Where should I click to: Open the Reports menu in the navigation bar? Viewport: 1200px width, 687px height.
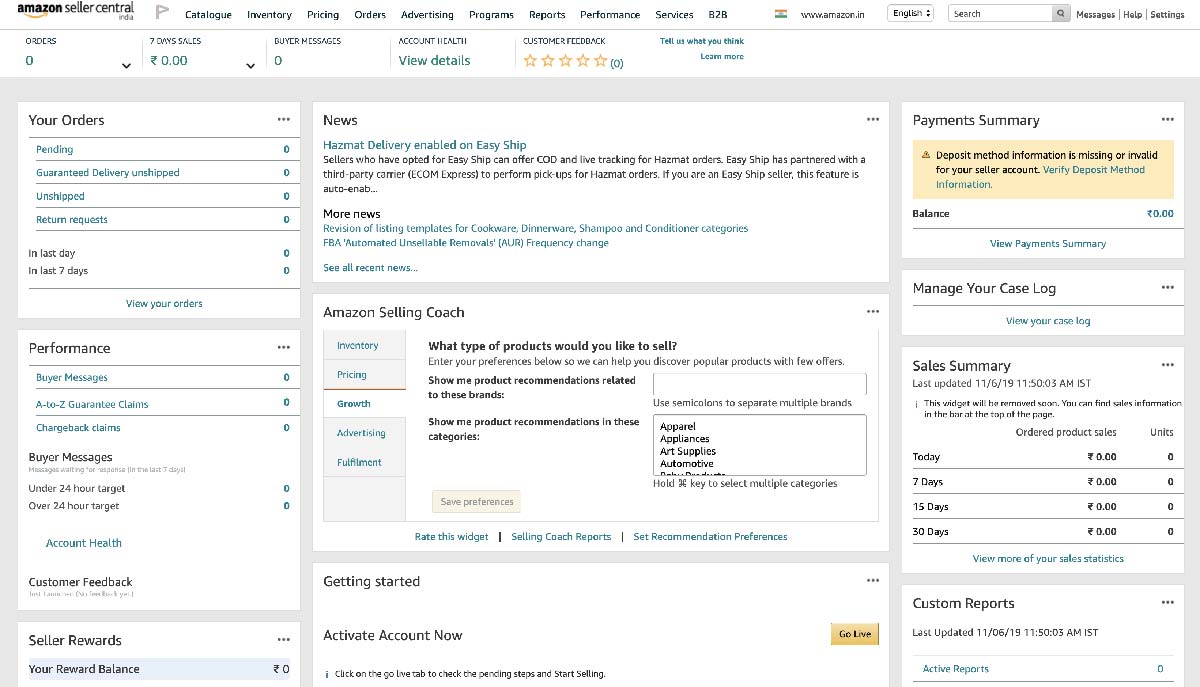click(x=546, y=14)
